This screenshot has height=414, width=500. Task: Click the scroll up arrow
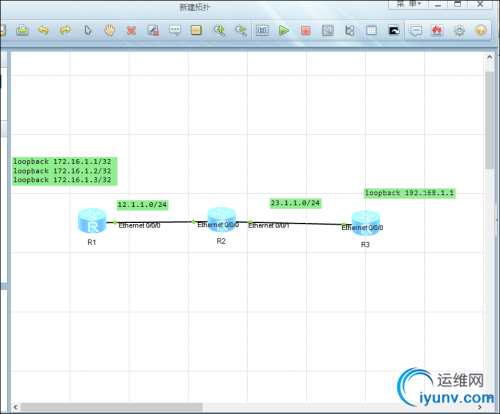pos(489,57)
